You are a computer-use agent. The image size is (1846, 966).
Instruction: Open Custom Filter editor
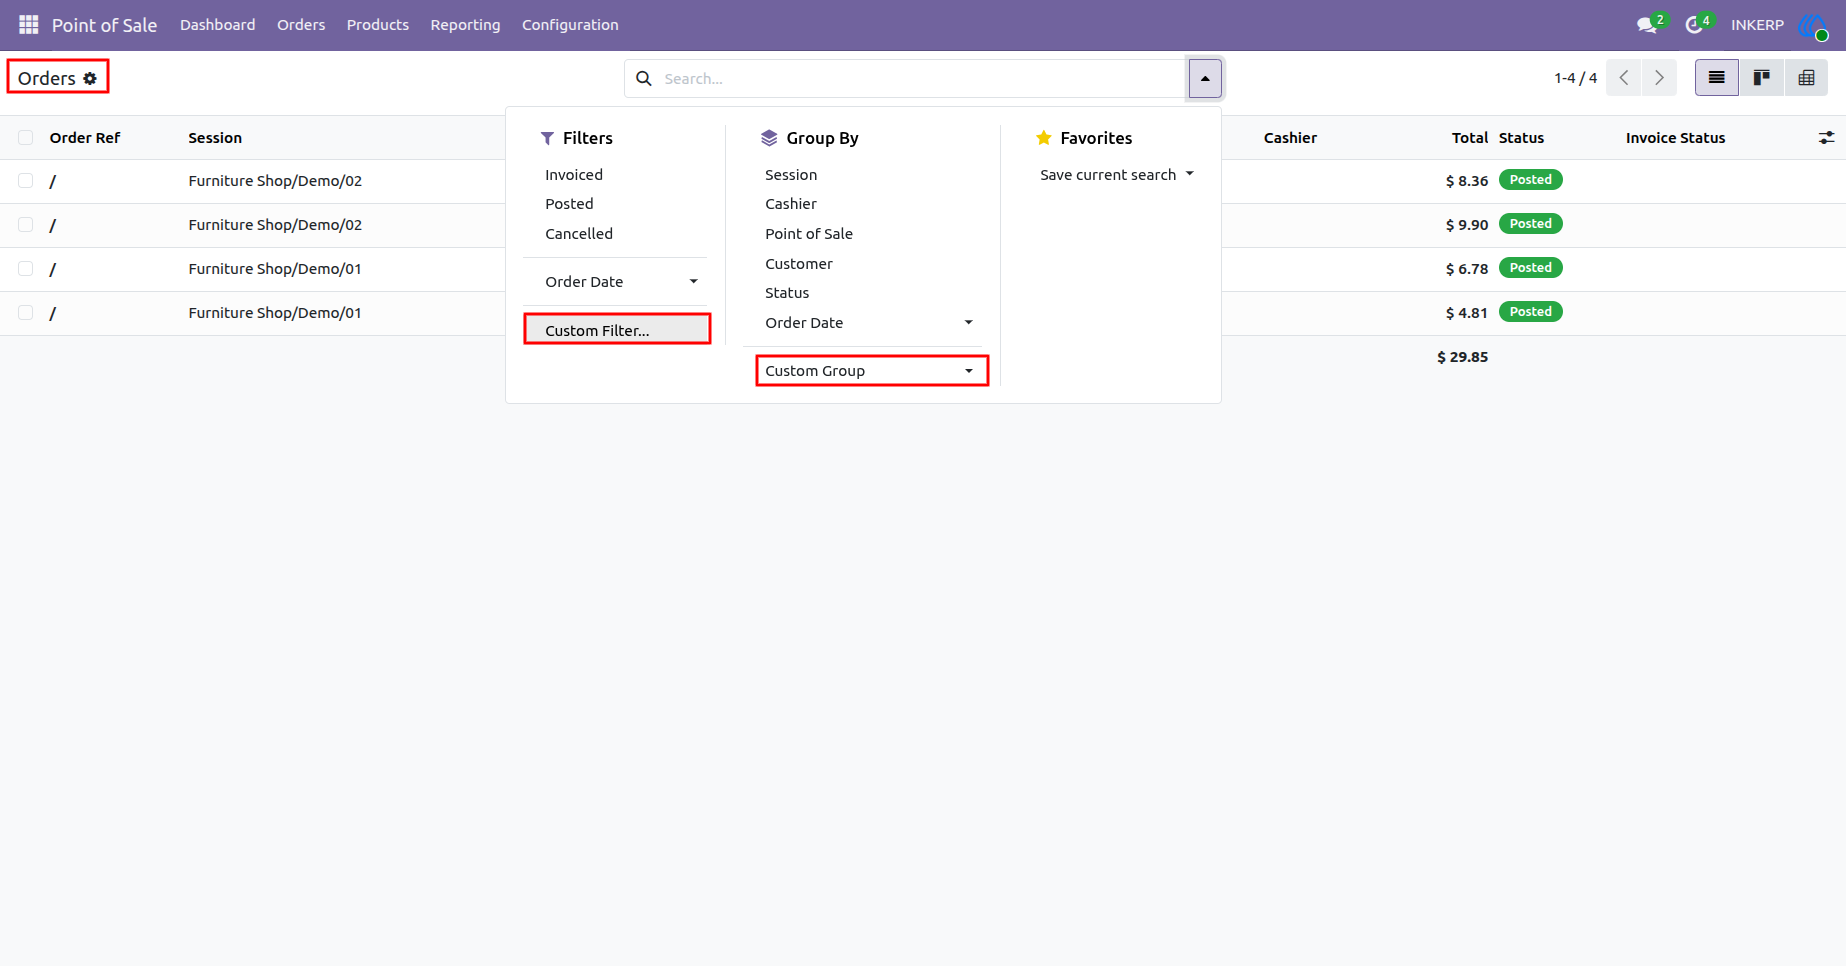617,330
